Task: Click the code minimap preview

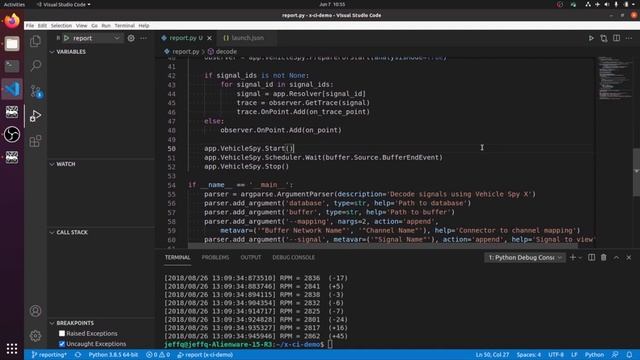Action: [614, 78]
